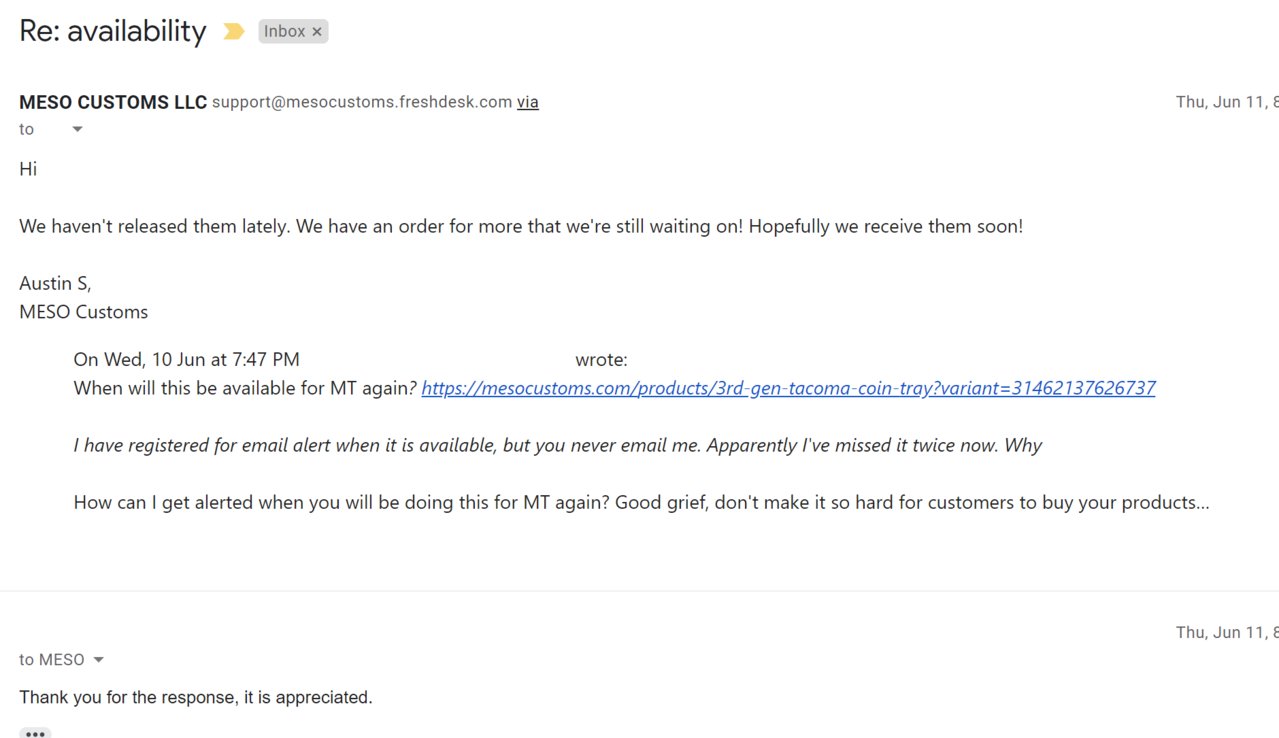Click the first message's Thu, Jun 11 timestamp

click(1227, 102)
